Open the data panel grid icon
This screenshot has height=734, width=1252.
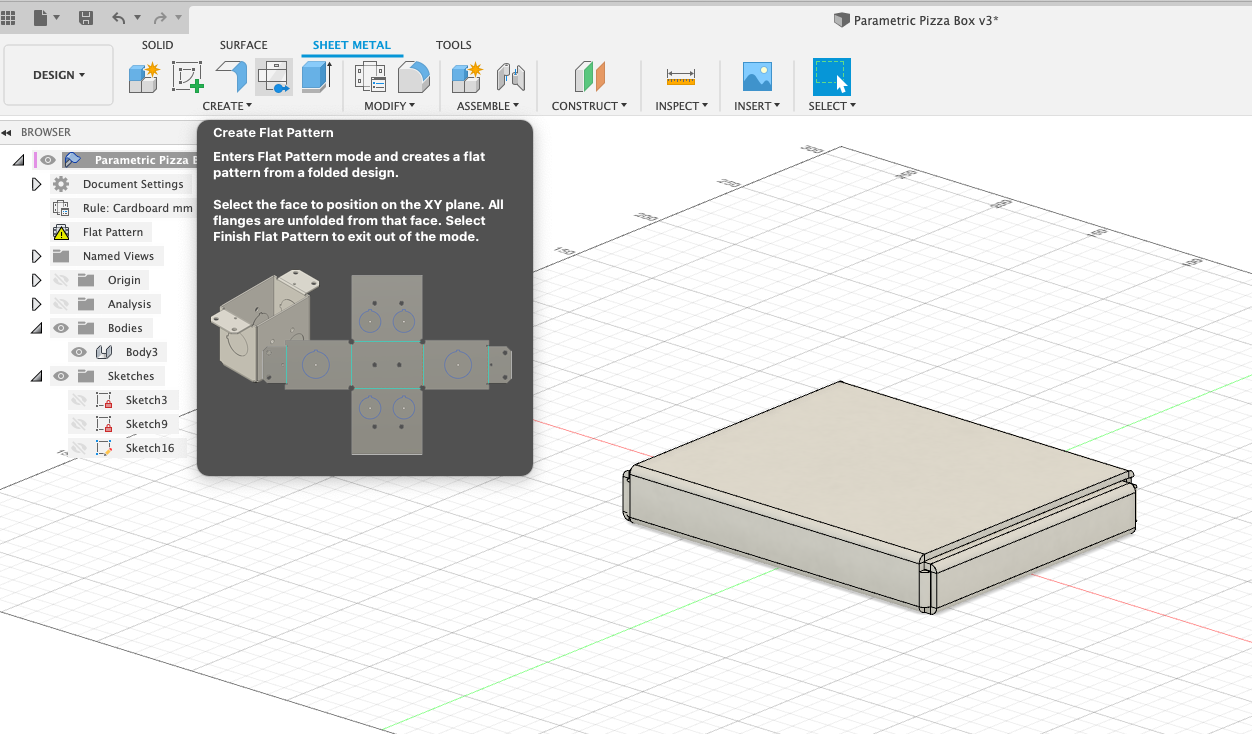(x=8, y=18)
